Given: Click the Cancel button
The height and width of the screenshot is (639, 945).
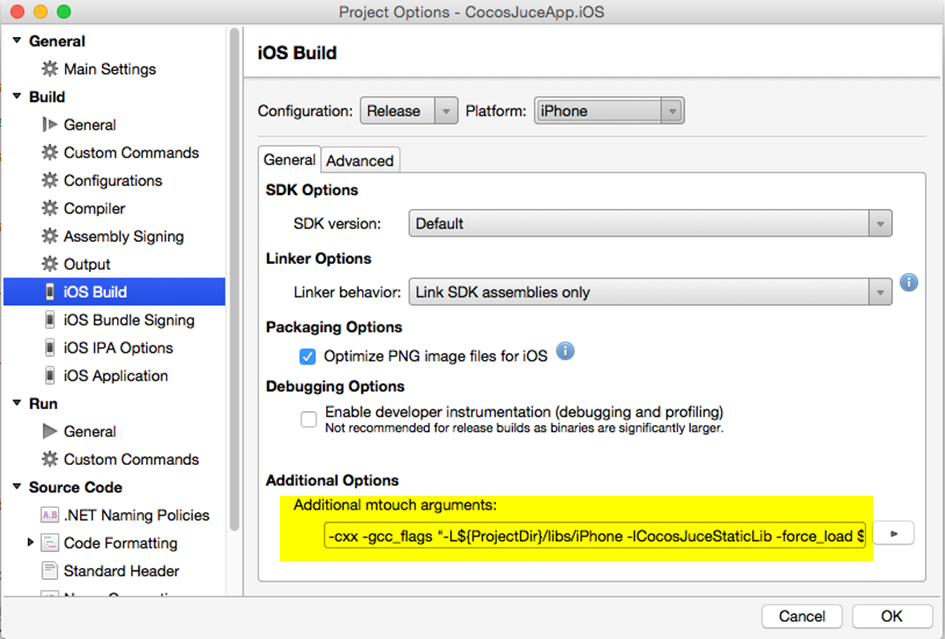Looking at the screenshot, I should (802, 616).
